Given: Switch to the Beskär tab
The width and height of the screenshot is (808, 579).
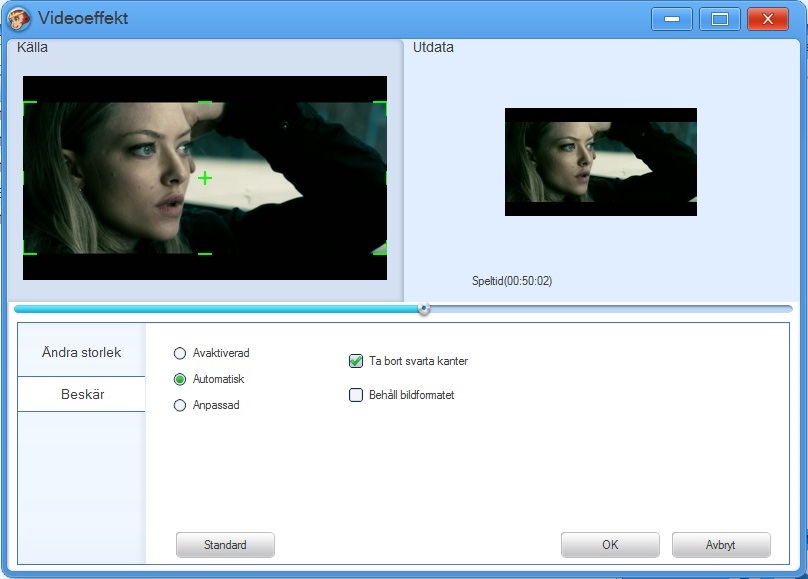Looking at the screenshot, I should [81, 394].
